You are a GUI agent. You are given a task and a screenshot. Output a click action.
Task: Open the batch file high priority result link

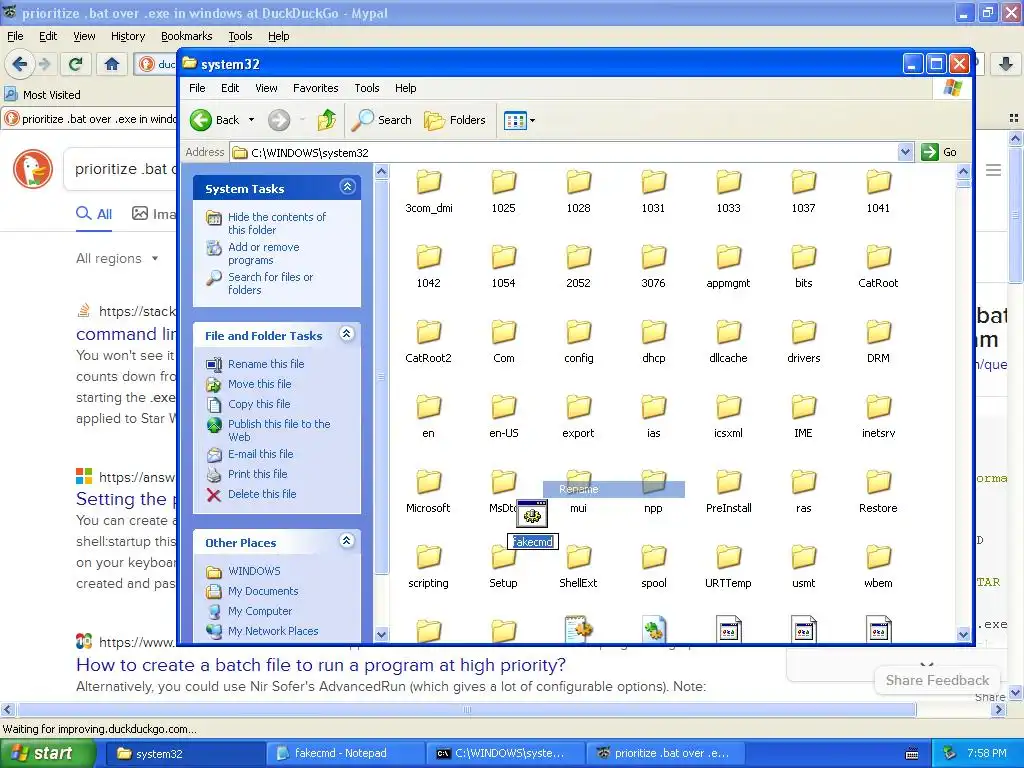321,665
